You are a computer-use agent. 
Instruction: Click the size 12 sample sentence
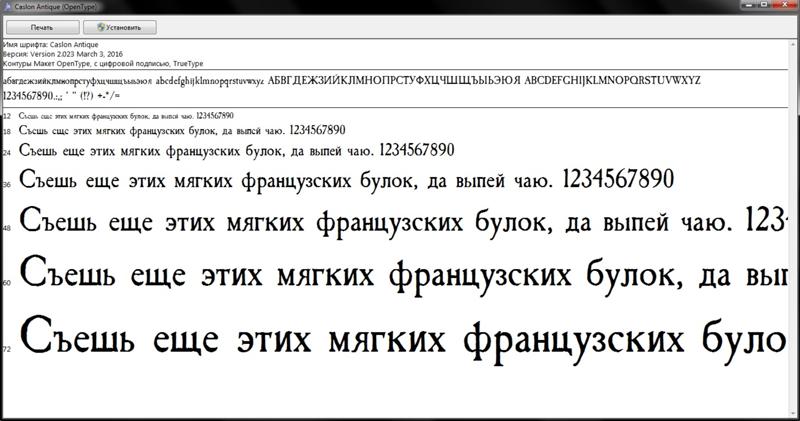pos(126,116)
